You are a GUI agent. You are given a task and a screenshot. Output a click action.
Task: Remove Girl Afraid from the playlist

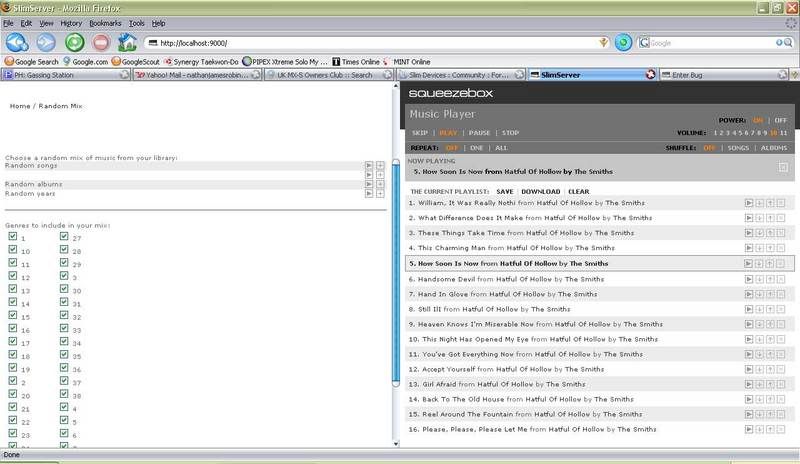781,383
